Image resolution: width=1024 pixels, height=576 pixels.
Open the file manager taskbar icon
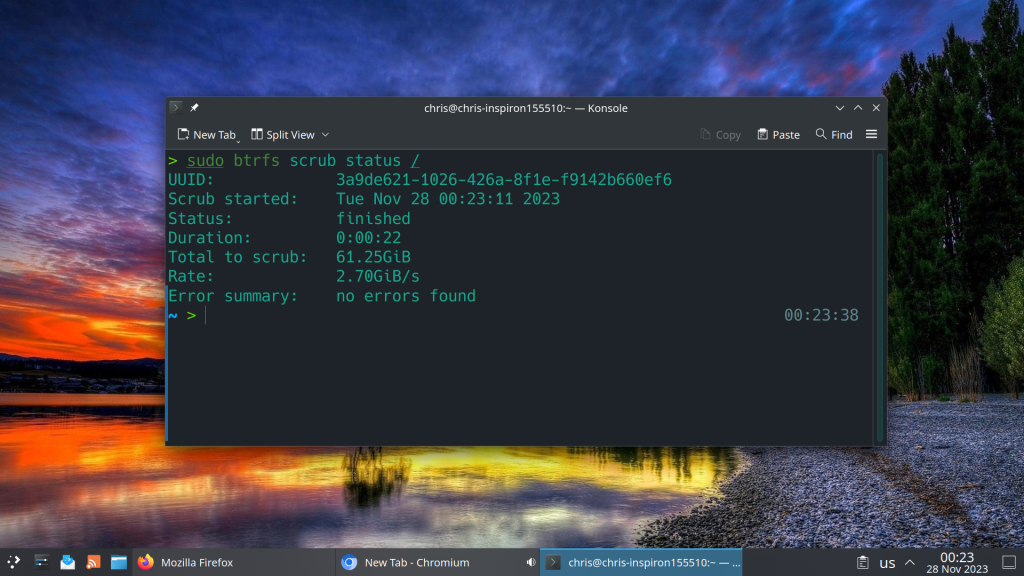pyautogui.click(x=119, y=562)
